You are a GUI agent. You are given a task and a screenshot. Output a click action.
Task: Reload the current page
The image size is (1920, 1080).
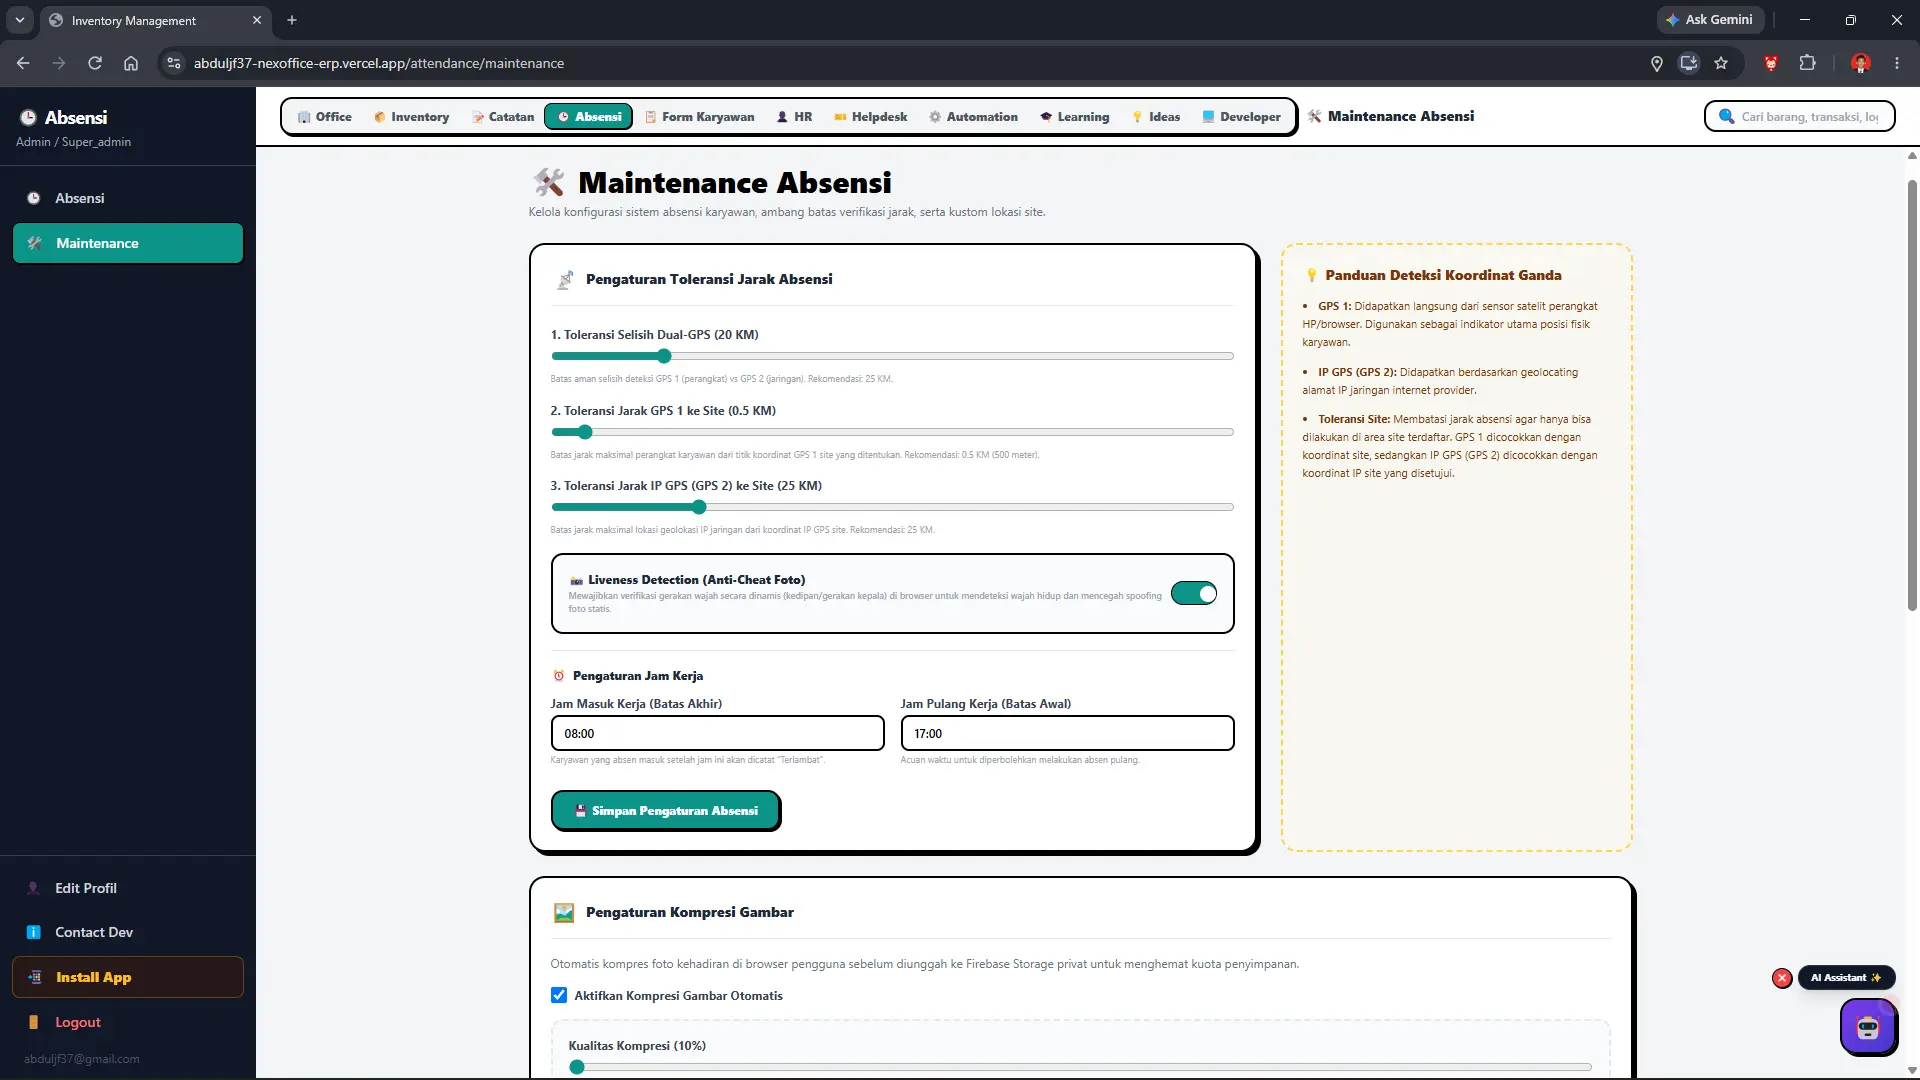[x=95, y=63]
